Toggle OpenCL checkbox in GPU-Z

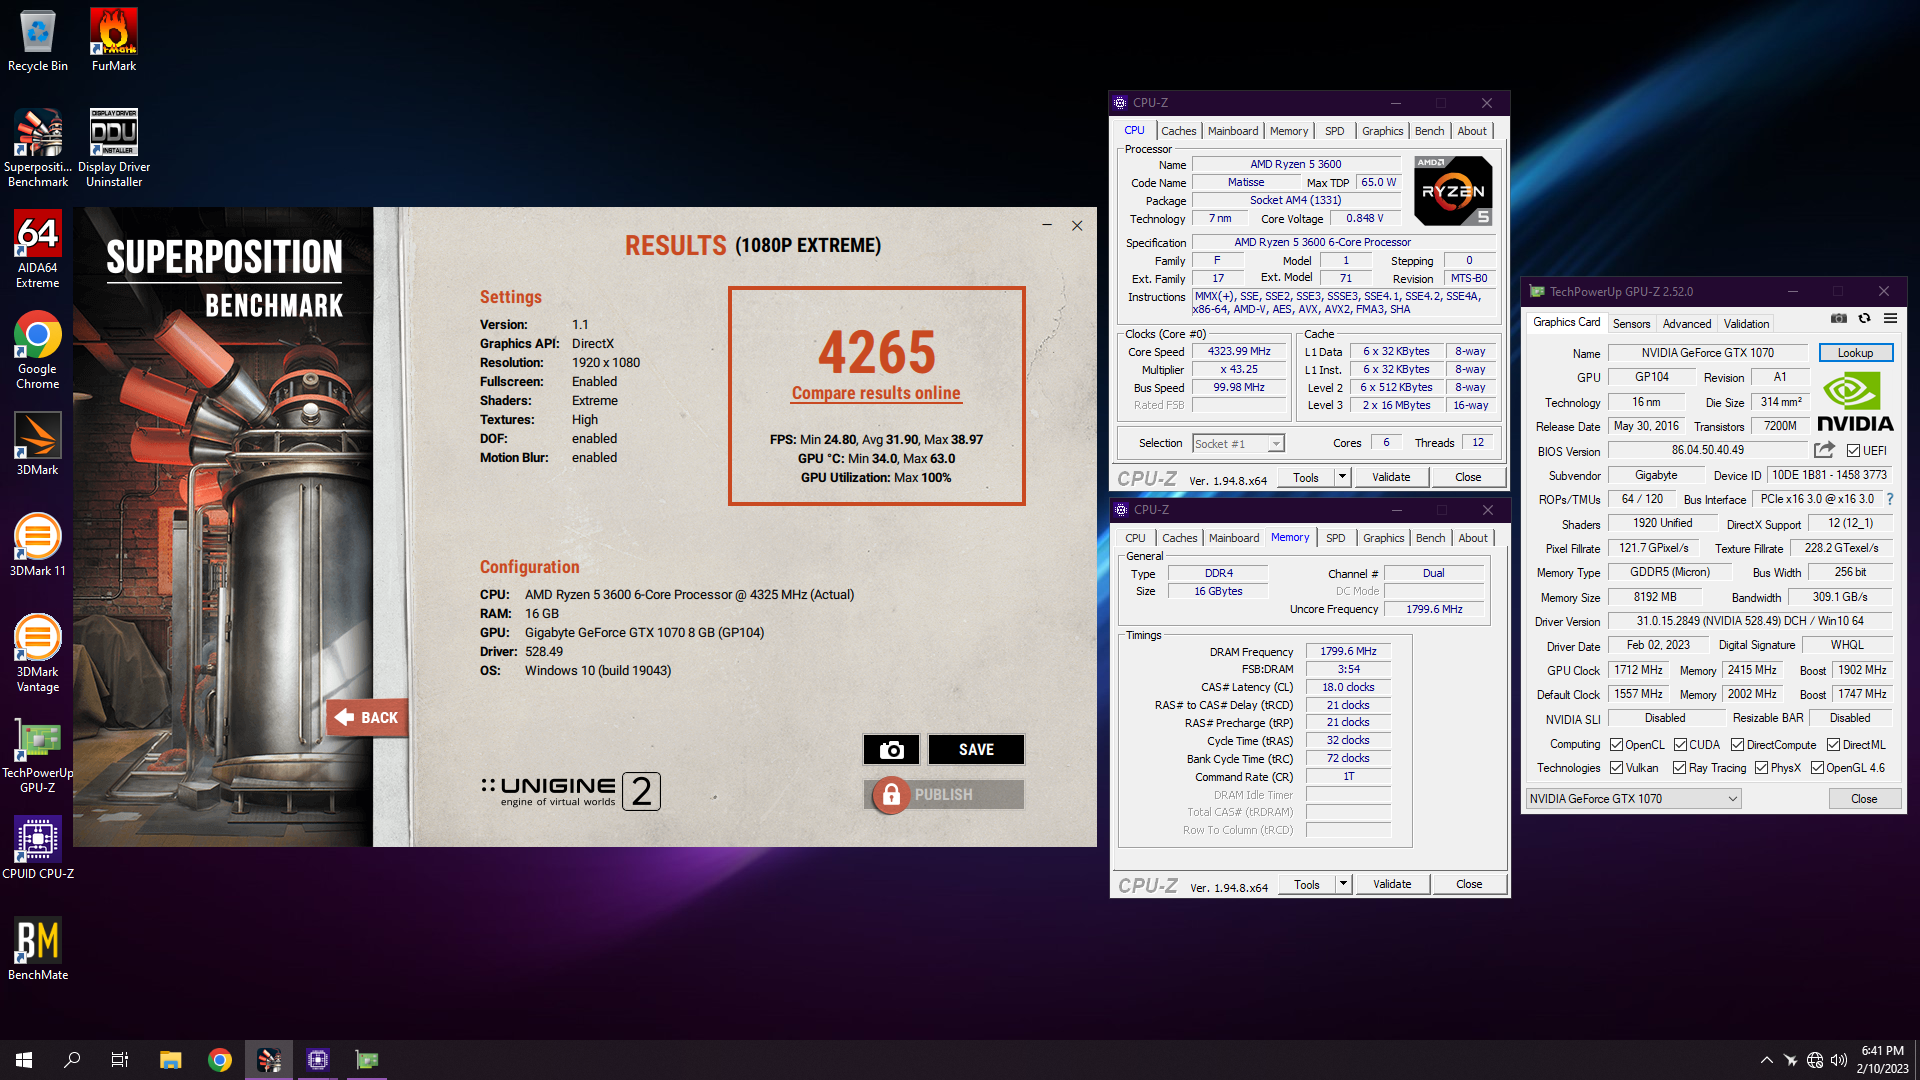(x=1616, y=745)
